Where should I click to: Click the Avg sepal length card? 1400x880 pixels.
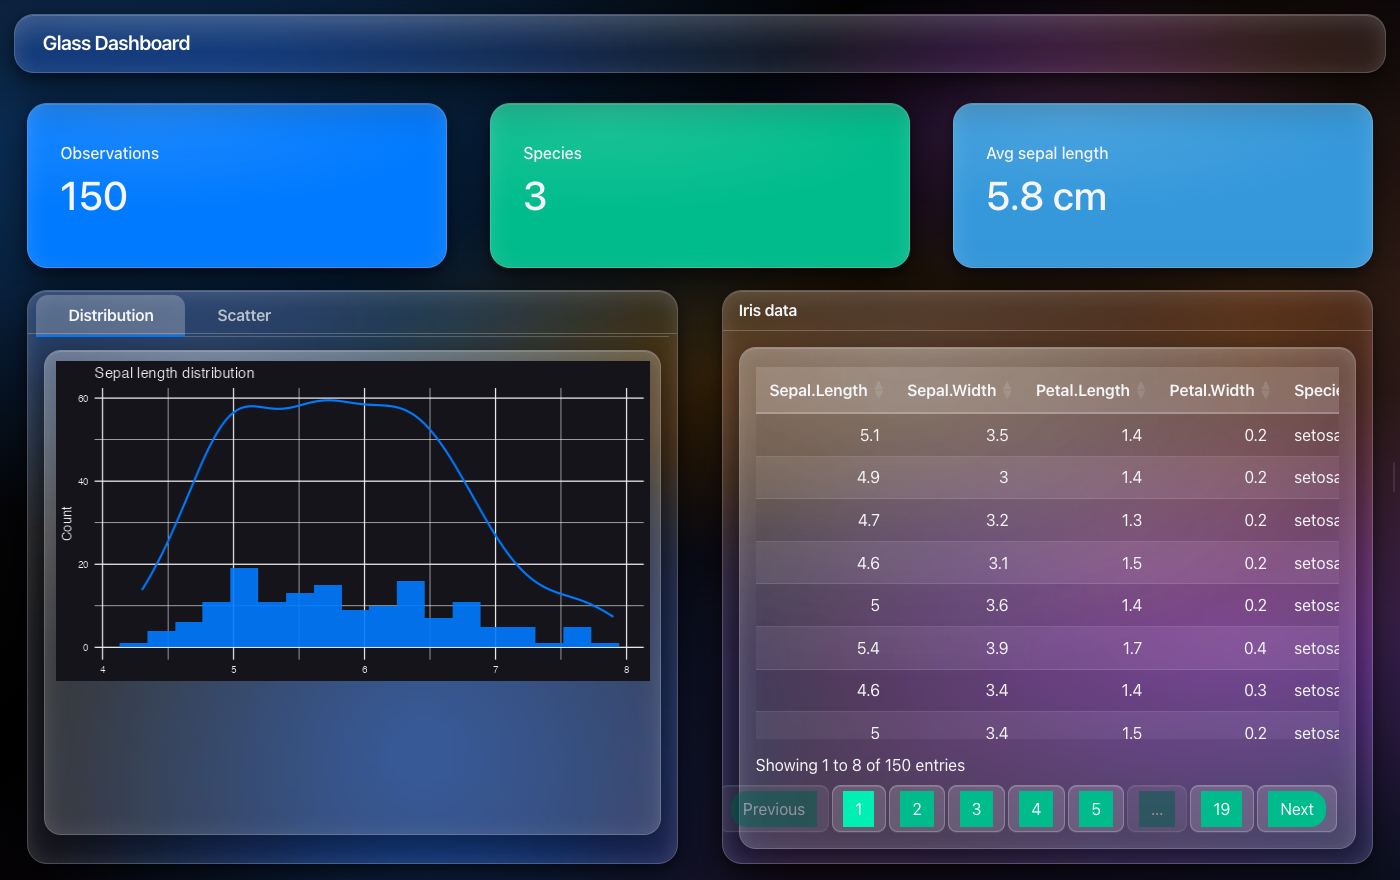(1163, 185)
